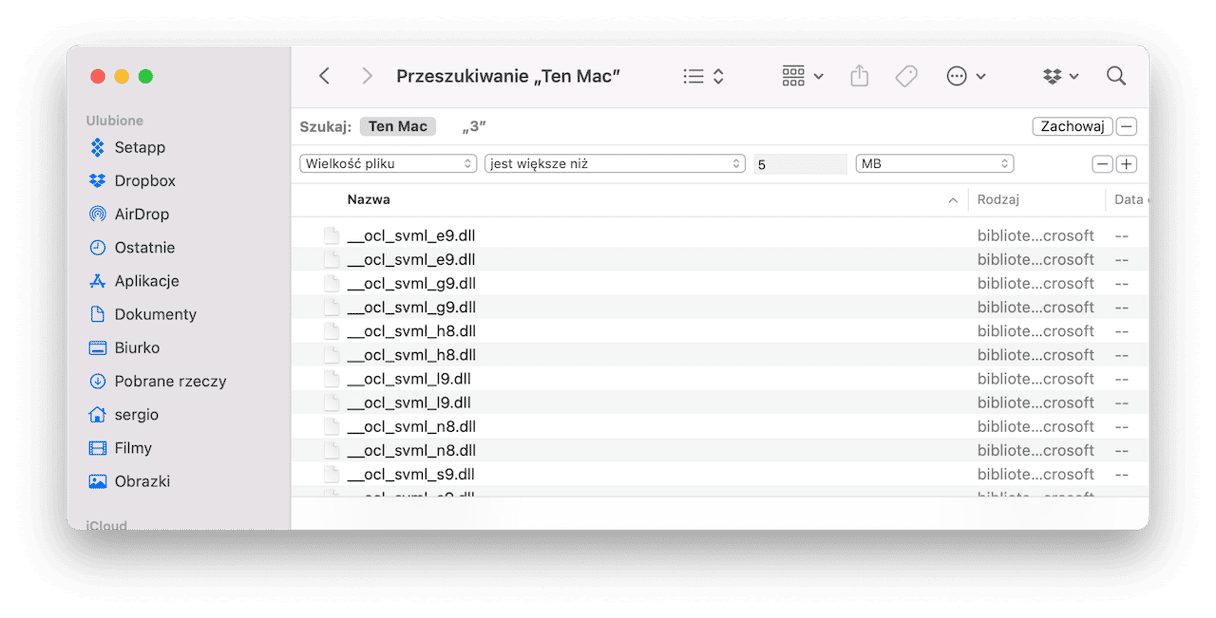Expand the 'Wielkość pliku' criteria dropdown
Viewport: 1216px width, 618px height.
click(x=388, y=164)
